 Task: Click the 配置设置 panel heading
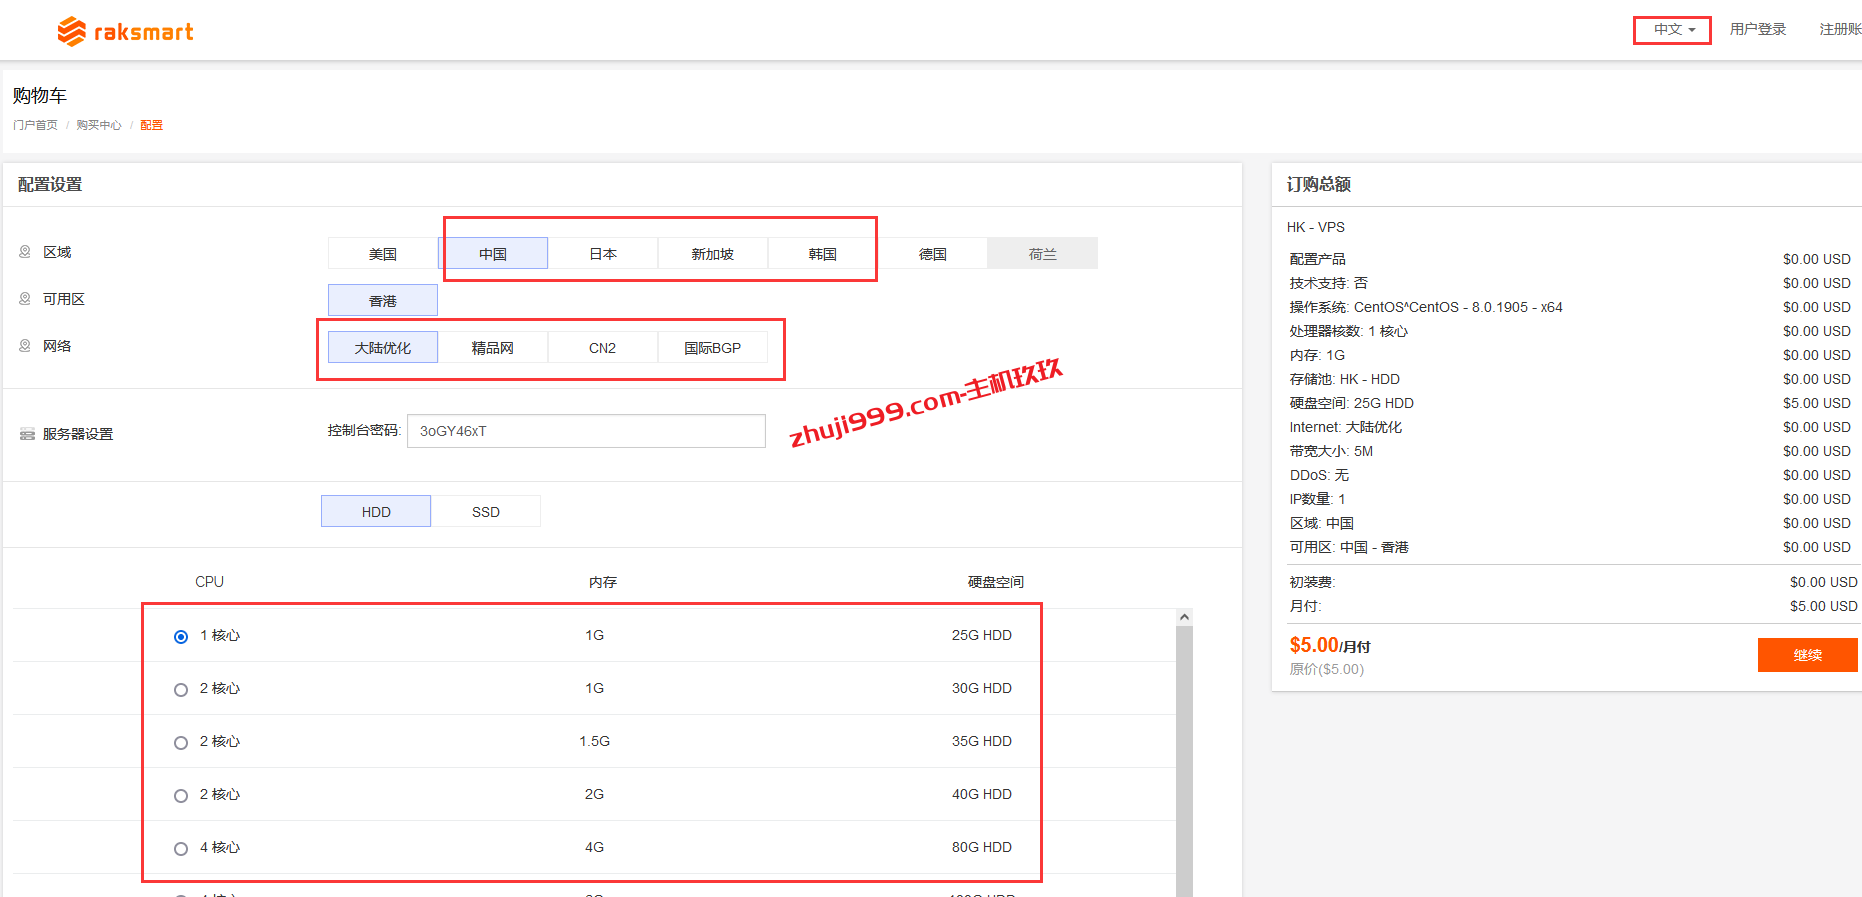coord(50,184)
